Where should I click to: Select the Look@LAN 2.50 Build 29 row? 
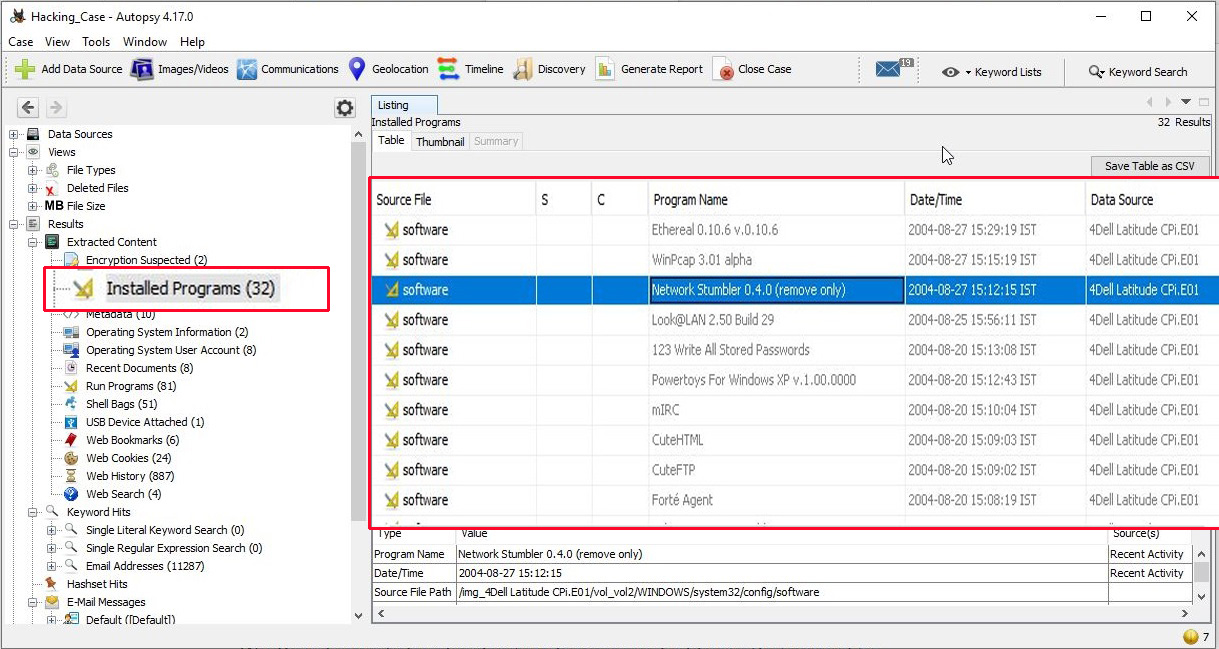(795, 320)
